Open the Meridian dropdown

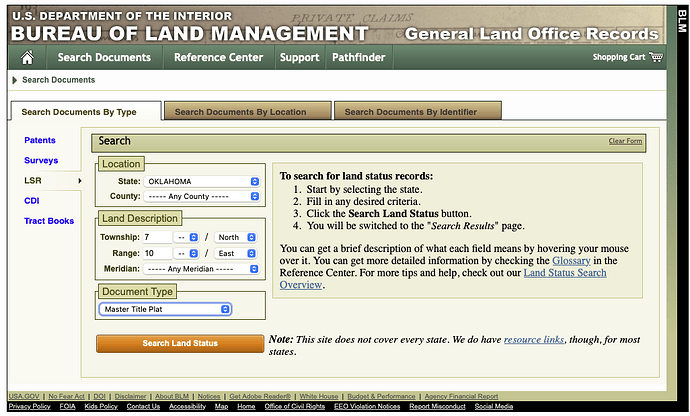(202, 269)
